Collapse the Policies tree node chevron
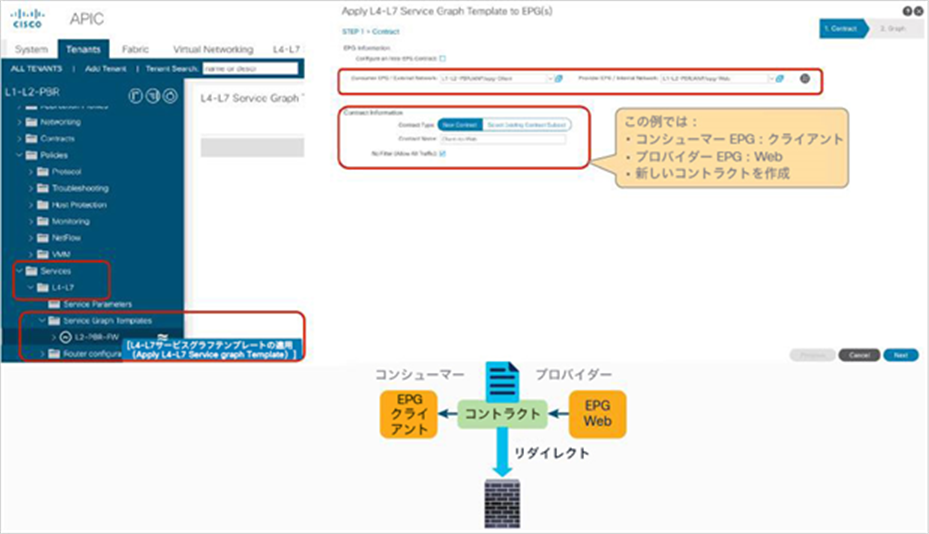 pos(19,155)
